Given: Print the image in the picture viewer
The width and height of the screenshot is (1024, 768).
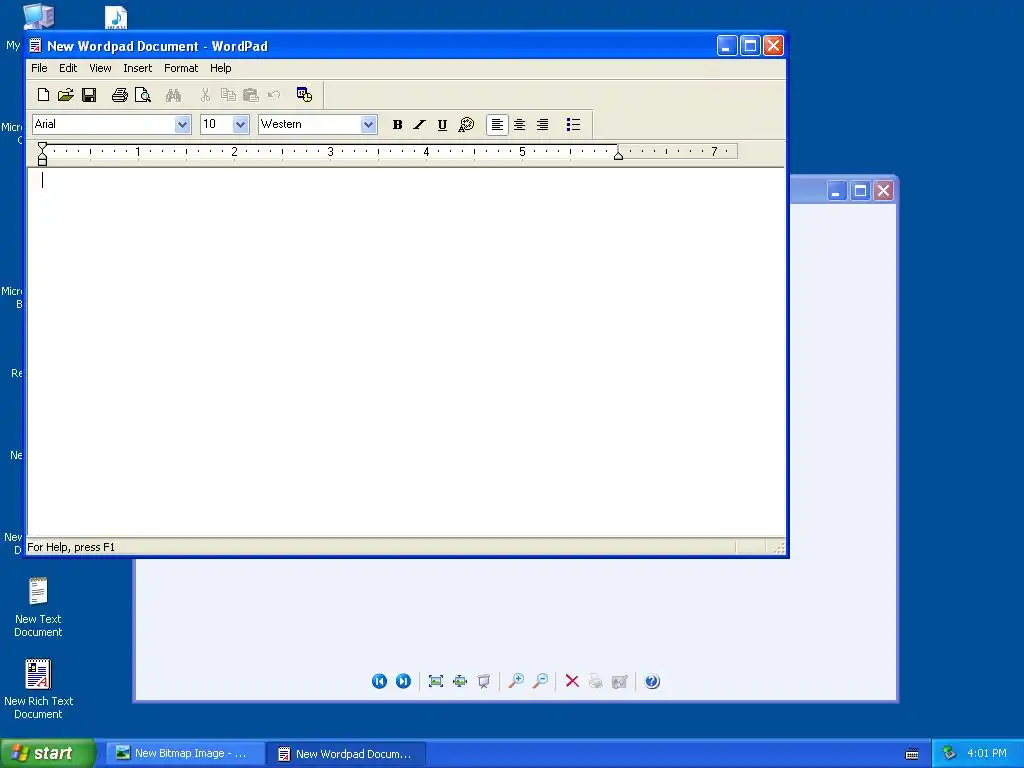Looking at the screenshot, I should point(596,681).
